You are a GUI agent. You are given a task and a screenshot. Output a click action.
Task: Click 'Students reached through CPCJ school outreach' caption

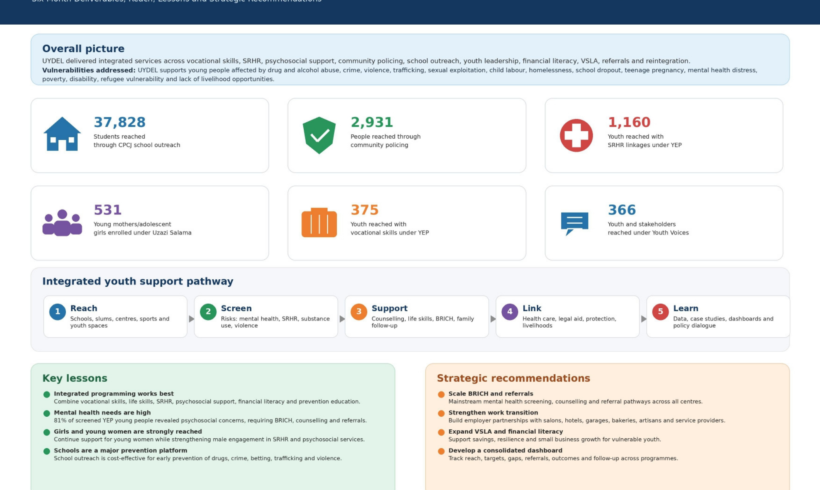tap(136, 141)
